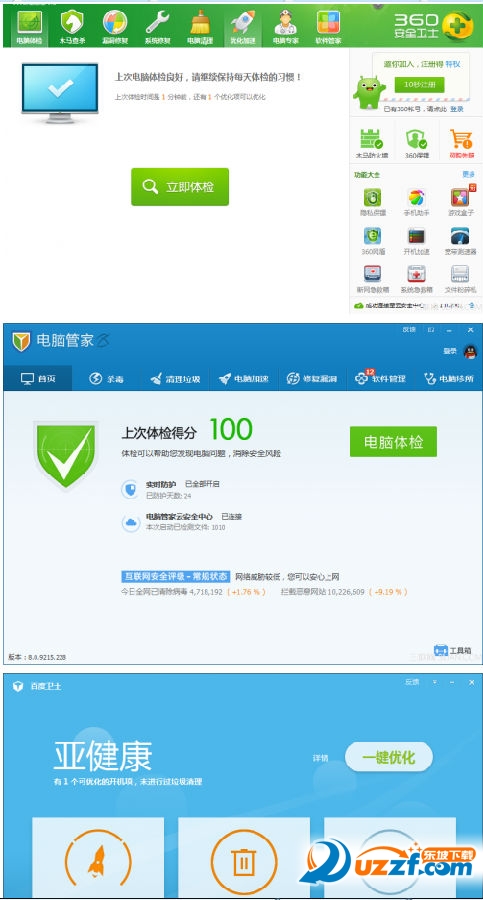
Task: Click 反馈 in 百度卫士 title bar
Action: [x=412, y=682]
